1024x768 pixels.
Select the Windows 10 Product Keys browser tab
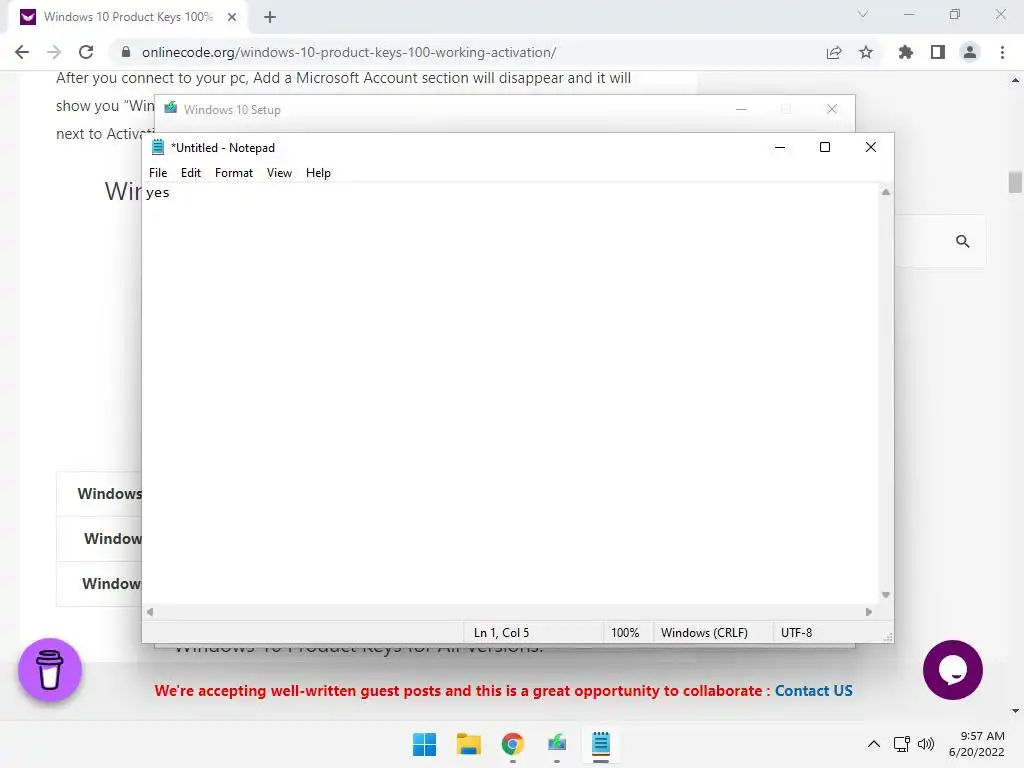point(127,17)
